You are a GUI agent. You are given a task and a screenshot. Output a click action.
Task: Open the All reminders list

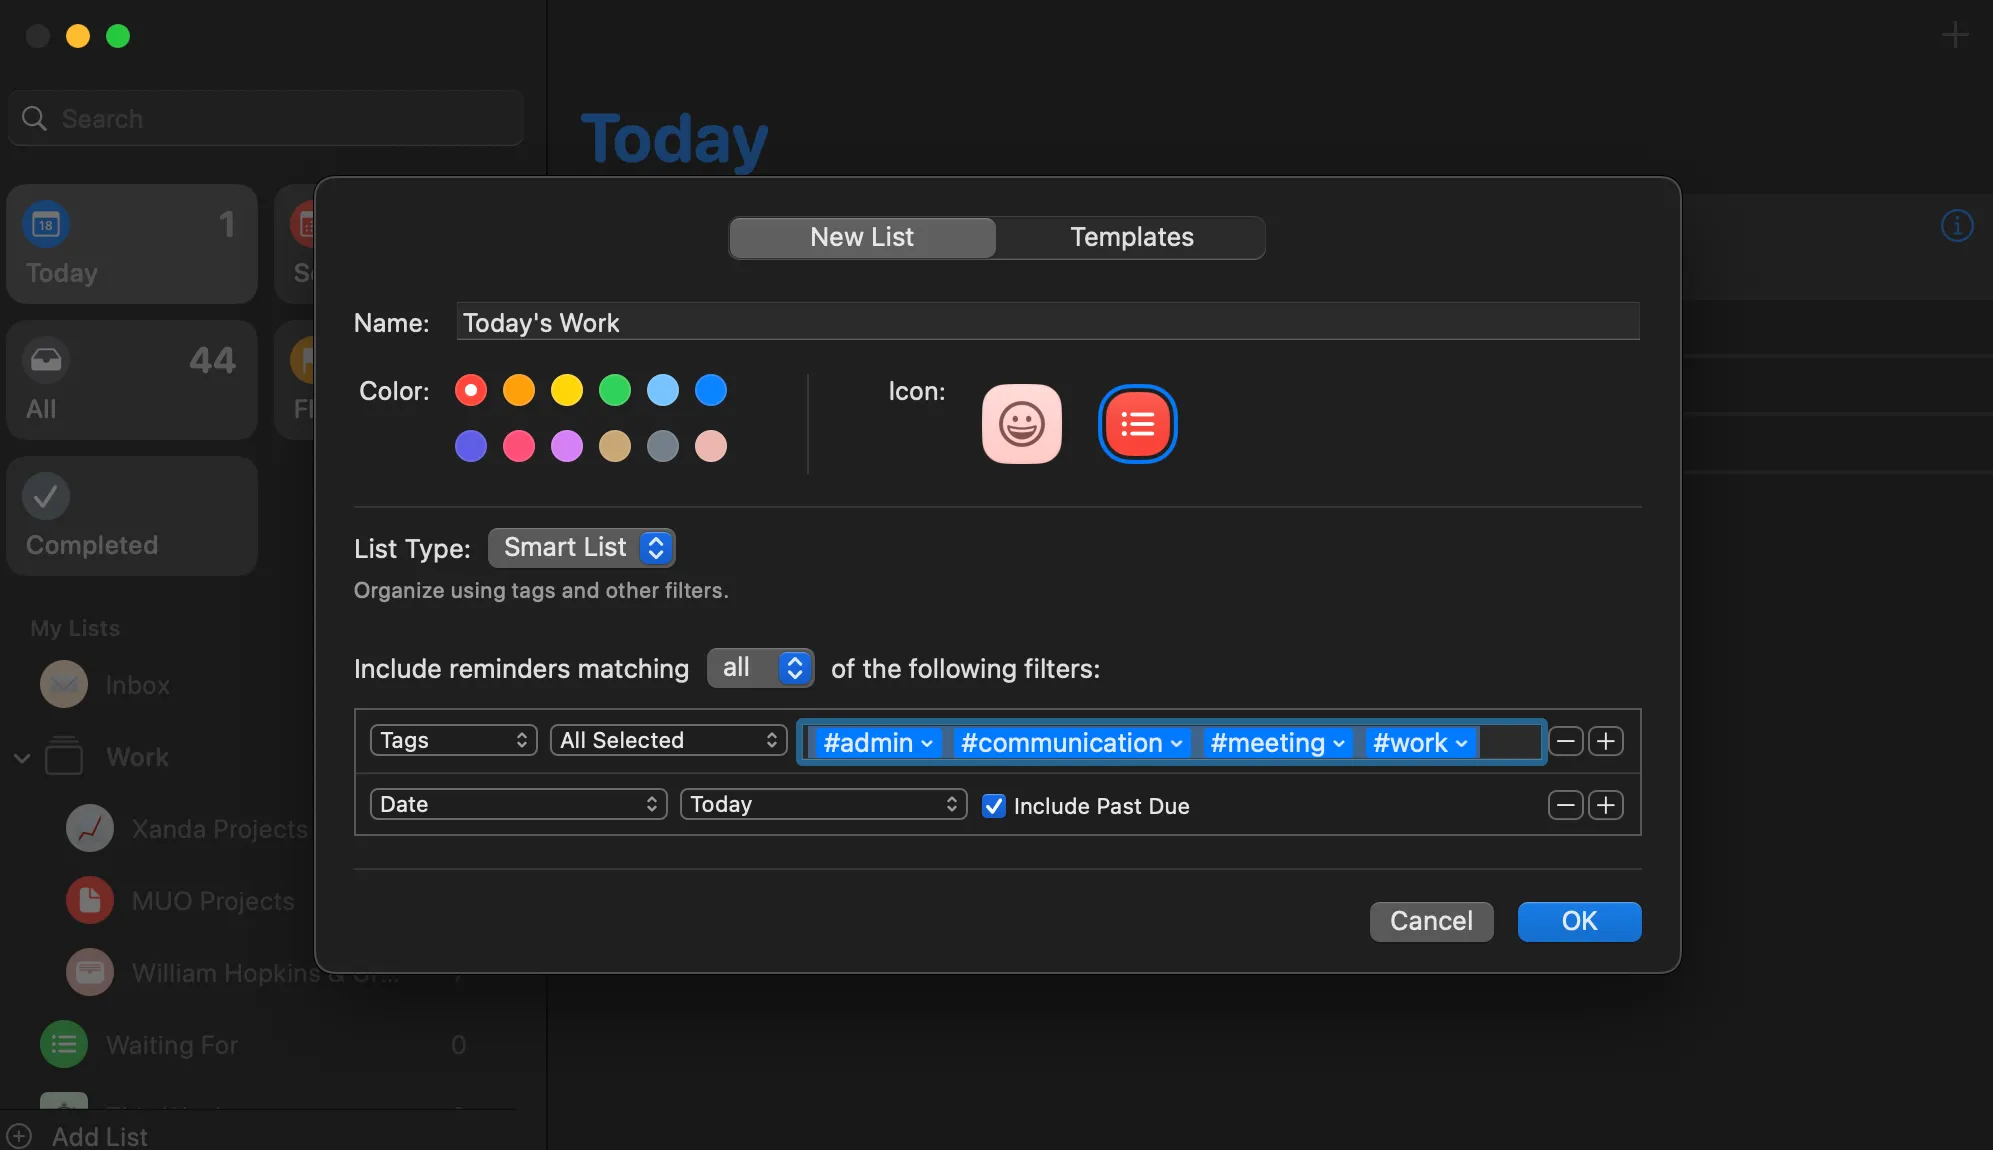(x=131, y=380)
